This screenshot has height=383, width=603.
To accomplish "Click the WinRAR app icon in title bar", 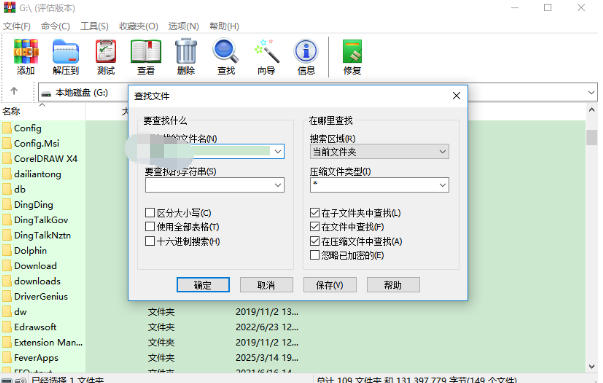I will [10, 7].
